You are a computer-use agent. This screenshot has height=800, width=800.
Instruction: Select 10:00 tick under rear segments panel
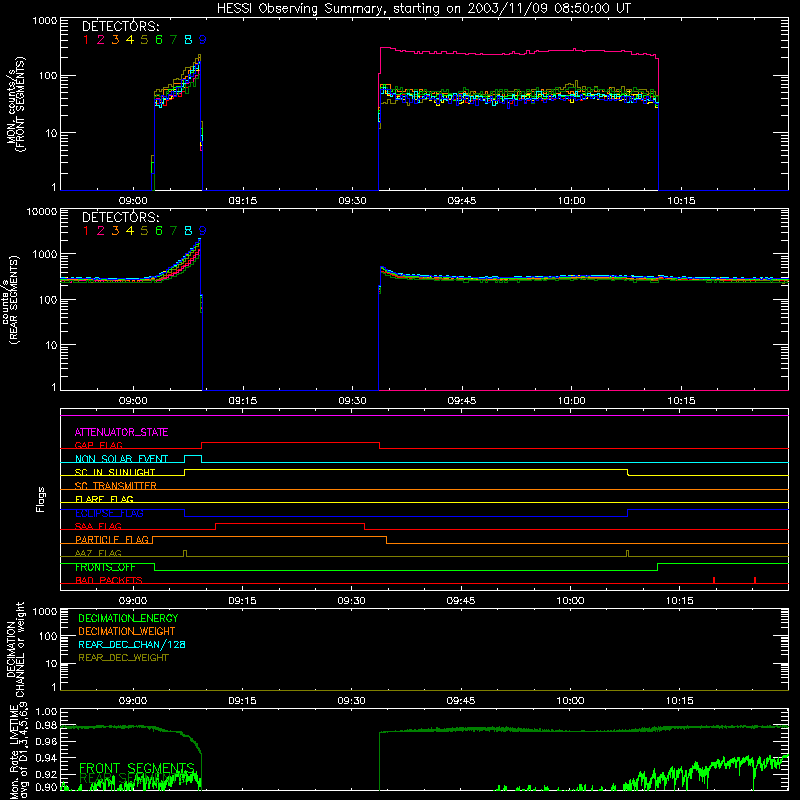point(571,401)
